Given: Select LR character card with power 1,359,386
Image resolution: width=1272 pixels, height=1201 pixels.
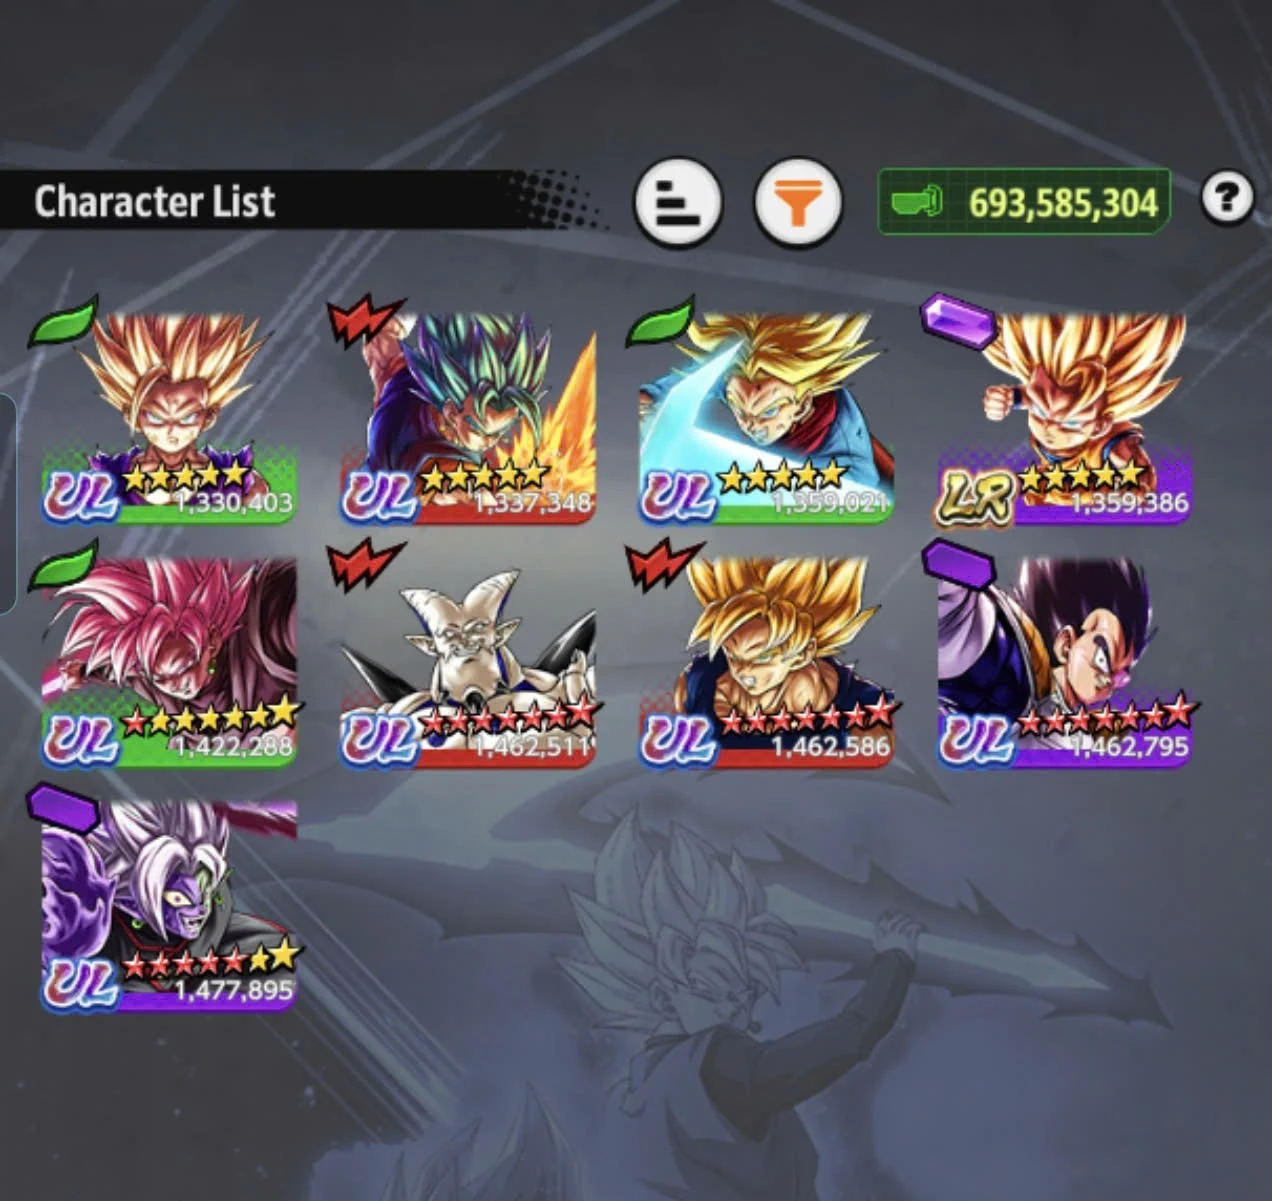Looking at the screenshot, I should (1065, 418).
